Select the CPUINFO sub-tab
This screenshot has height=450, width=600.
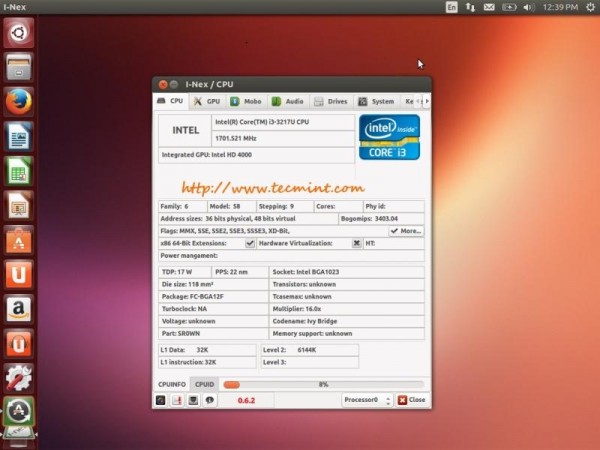pyautogui.click(x=172, y=384)
